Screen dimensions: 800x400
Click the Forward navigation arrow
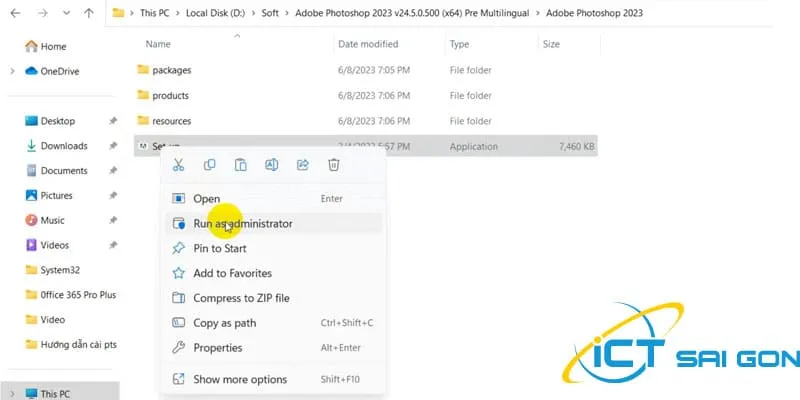pyautogui.click(x=42, y=13)
